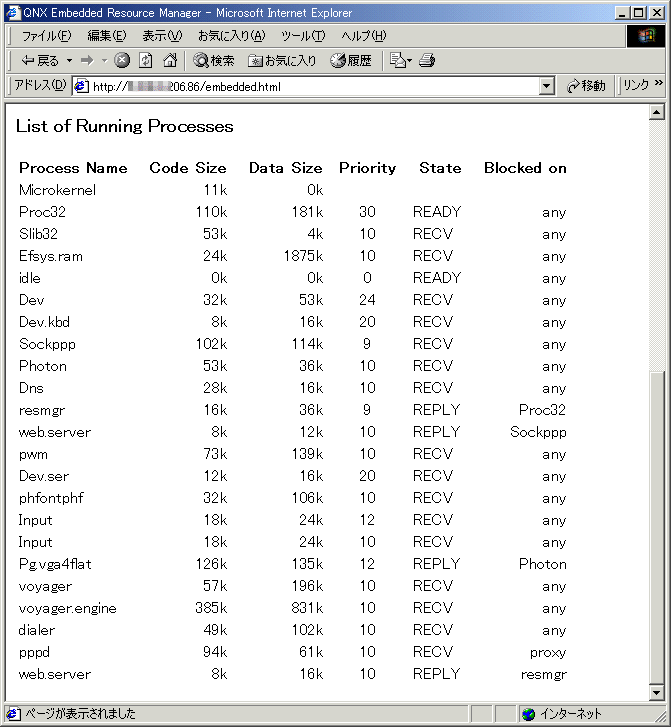This screenshot has width=671, height=727.
Task: Open the forward history dropdown arrow
Action: point(104,60)
